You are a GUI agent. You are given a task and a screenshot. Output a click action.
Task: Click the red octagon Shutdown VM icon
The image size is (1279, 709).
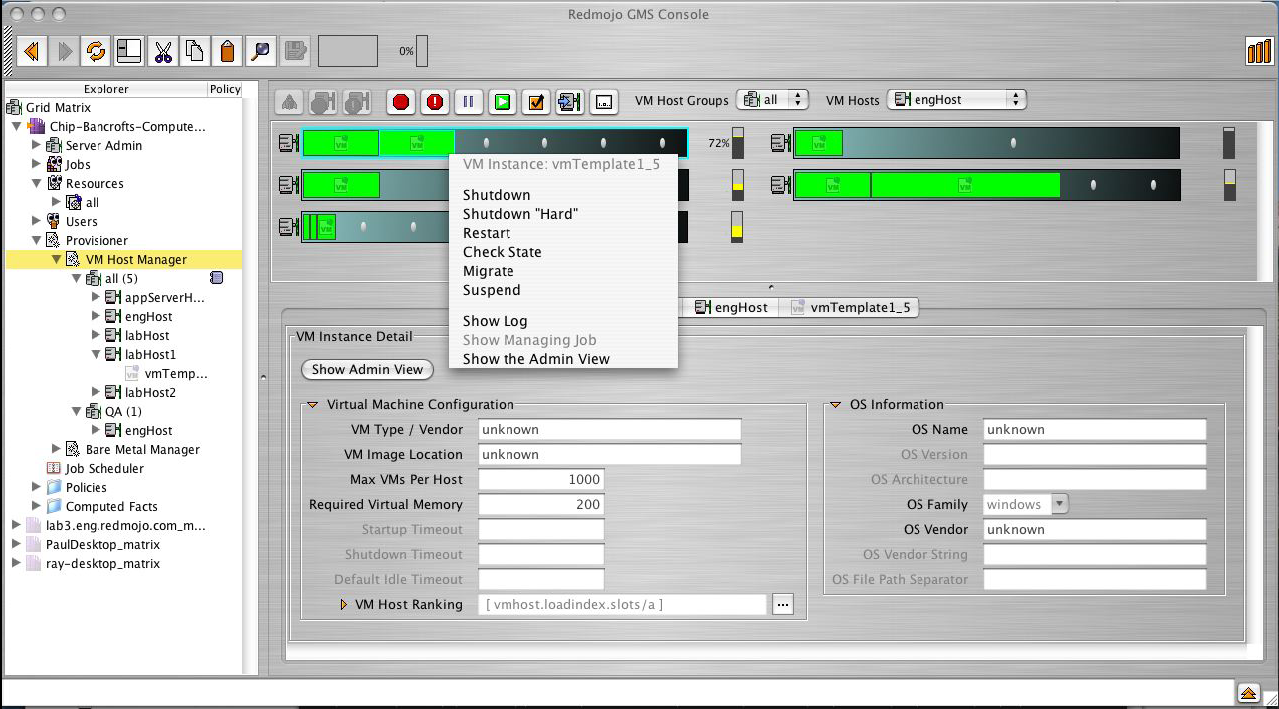[401, 101]
